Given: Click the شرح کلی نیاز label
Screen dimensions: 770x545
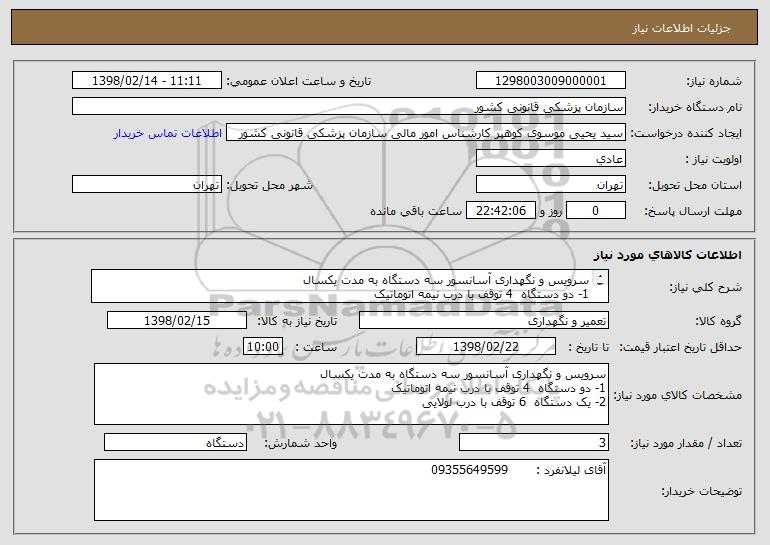Looking at the screenshot, I should pos(706,287).
